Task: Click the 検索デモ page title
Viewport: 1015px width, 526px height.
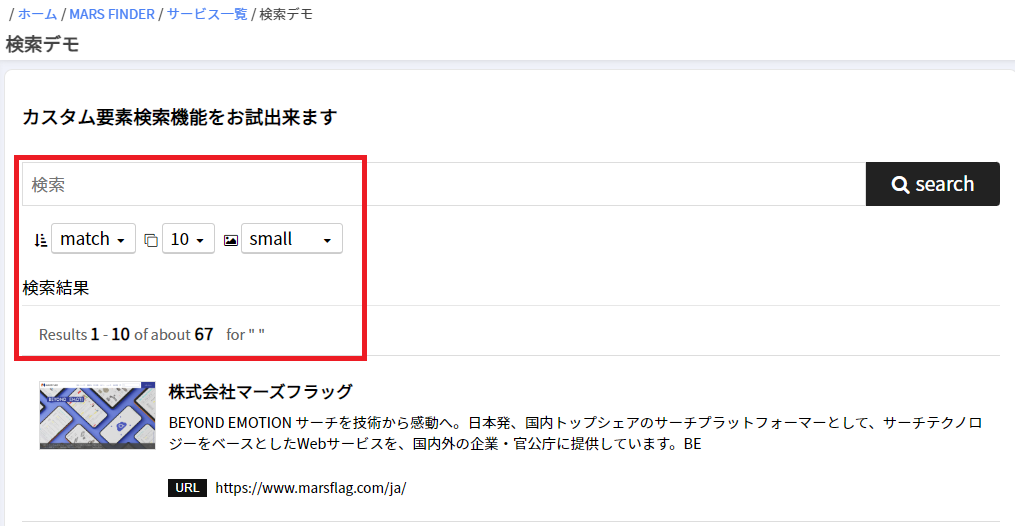Action: pyautogui.click(x=43, y=44)
